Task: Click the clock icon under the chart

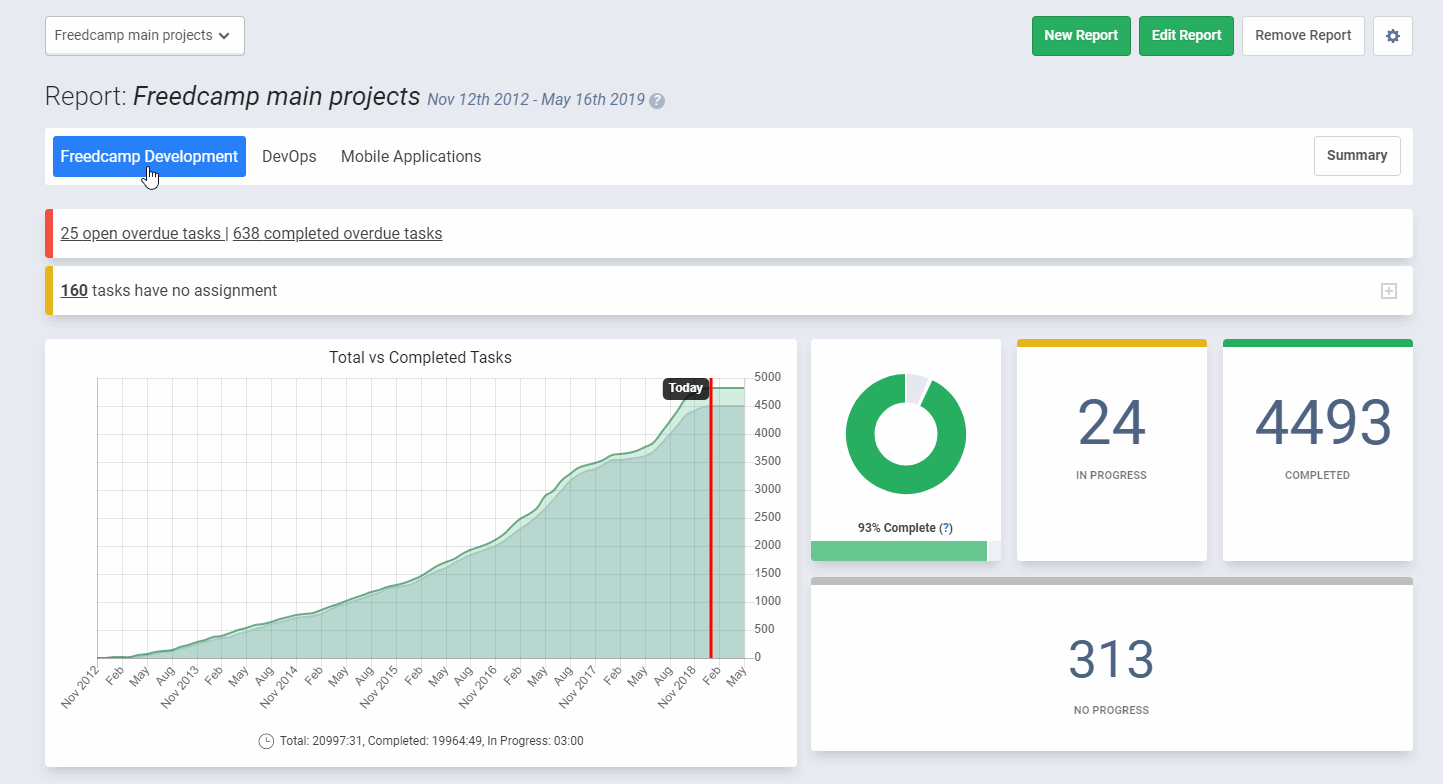Action: 266,741
